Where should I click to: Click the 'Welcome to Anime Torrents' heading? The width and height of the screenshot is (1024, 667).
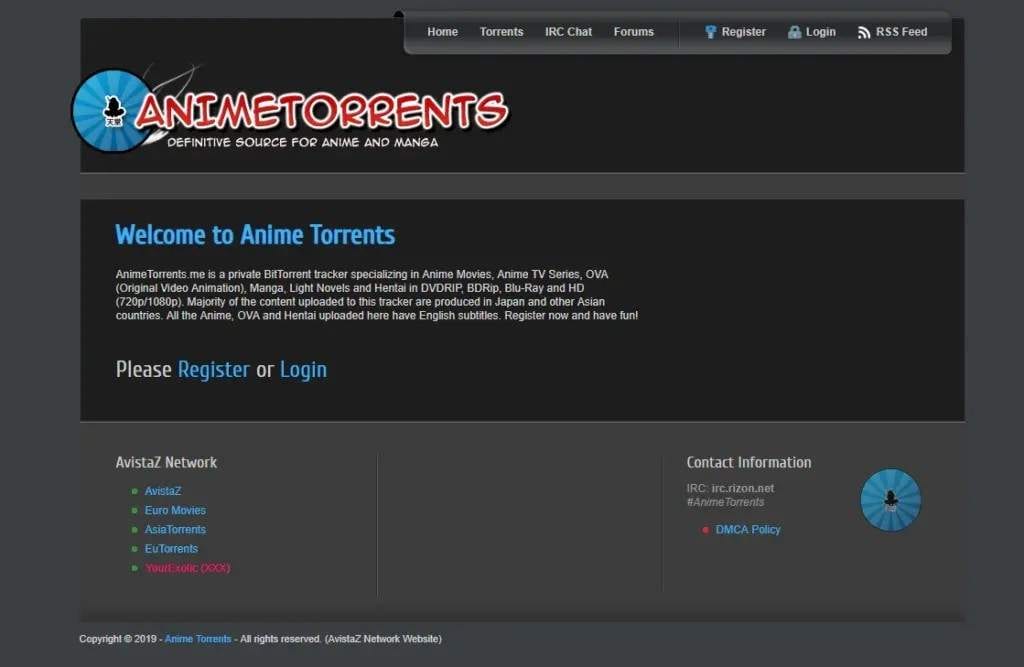point(255,235)
